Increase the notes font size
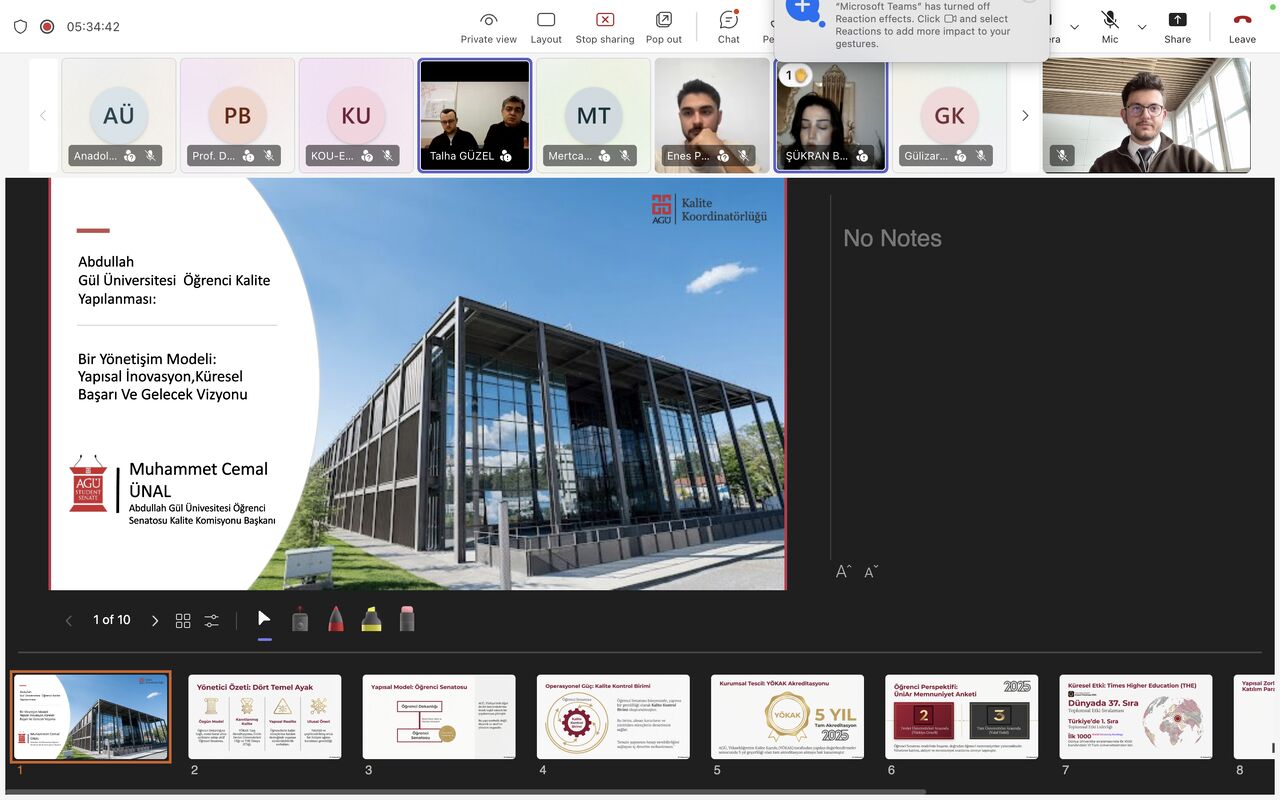Image resolution: width=1280 pixels, height=800 pixels. [x=843, y=572]
